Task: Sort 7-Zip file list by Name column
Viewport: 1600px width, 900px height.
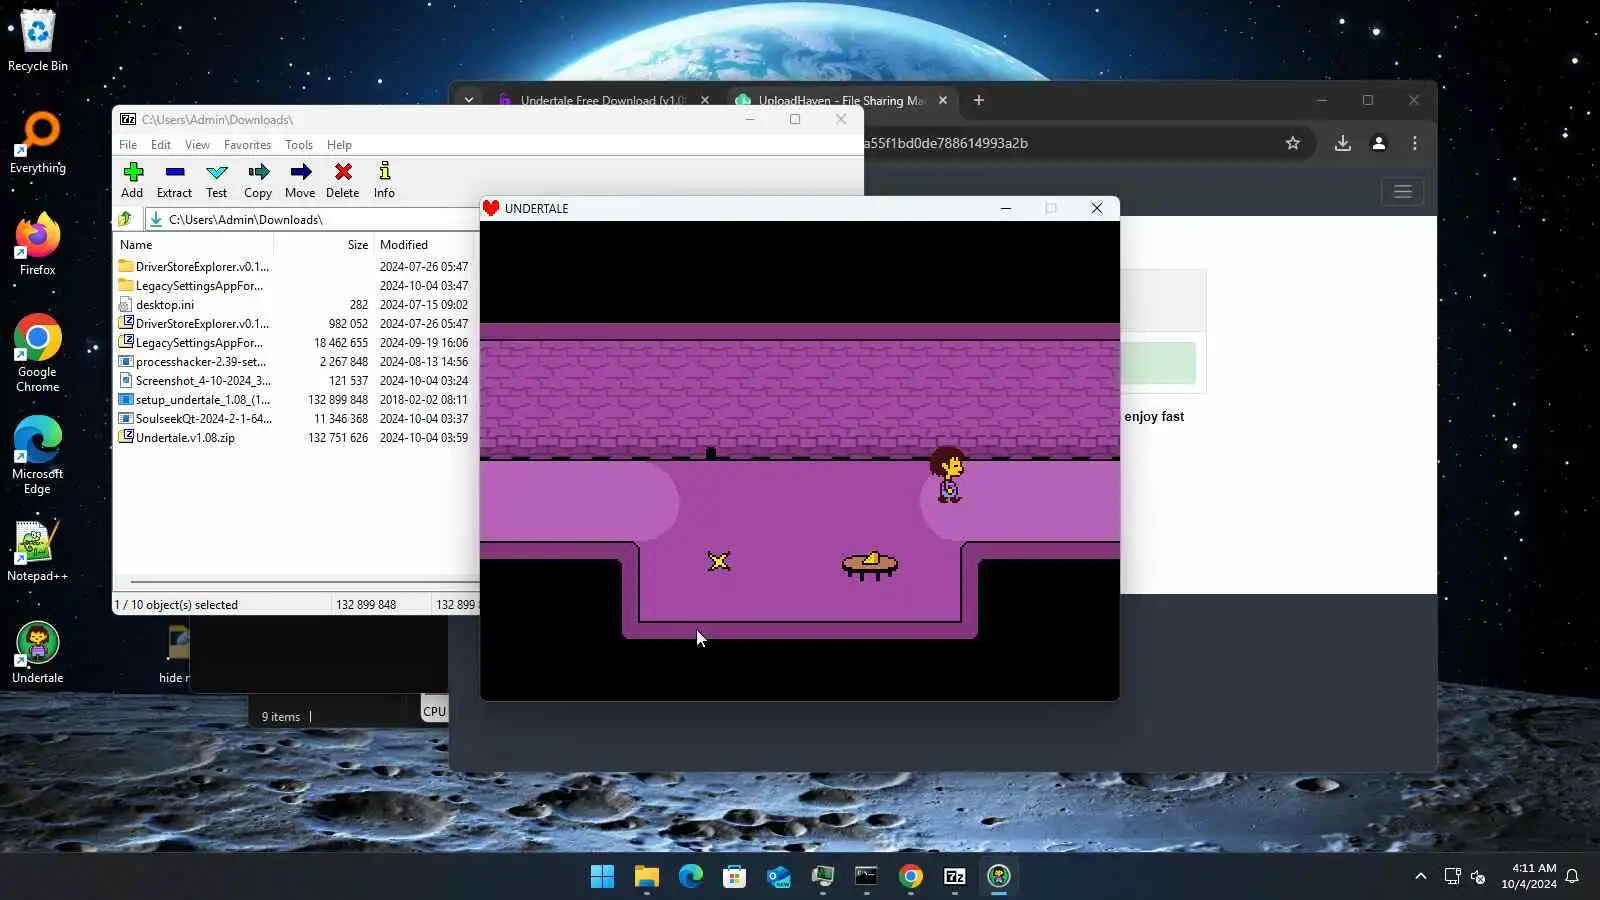Action: click(x=136, y=245)
